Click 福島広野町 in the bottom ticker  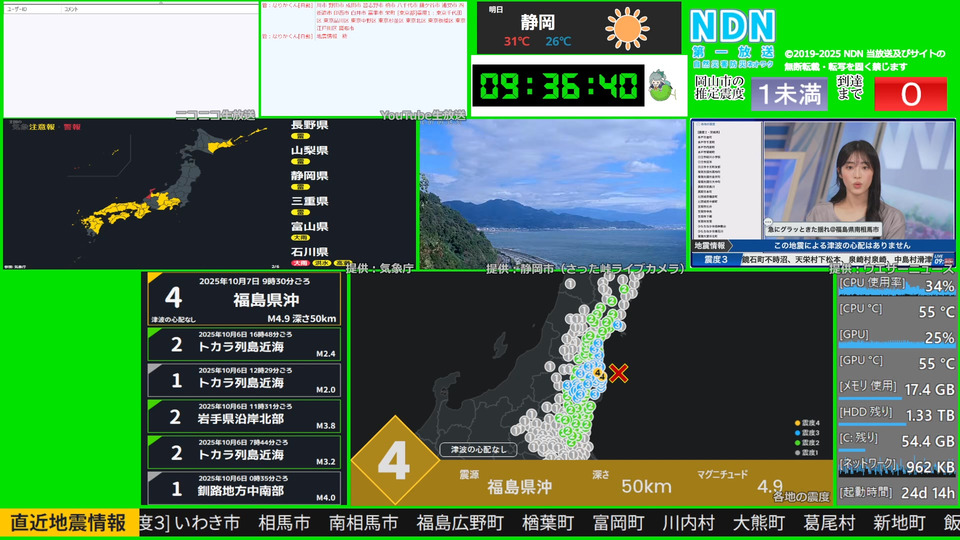click(x=460, y=523)
